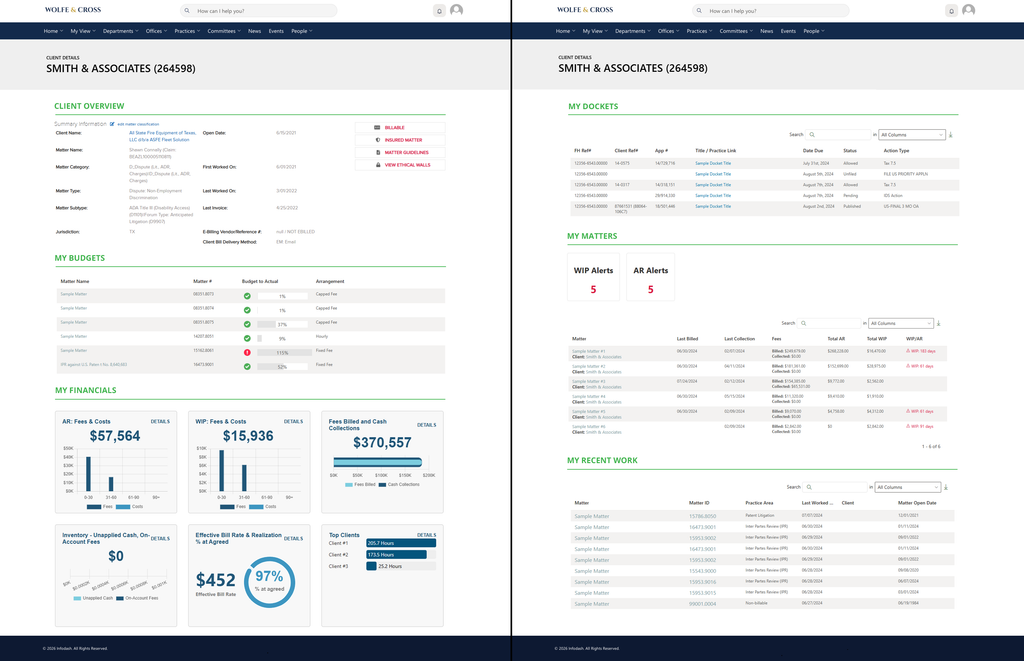Viewport: 1024px width, 661px height.
Task: Open Details for Top Clients panel
Action: tap(426, 535)
